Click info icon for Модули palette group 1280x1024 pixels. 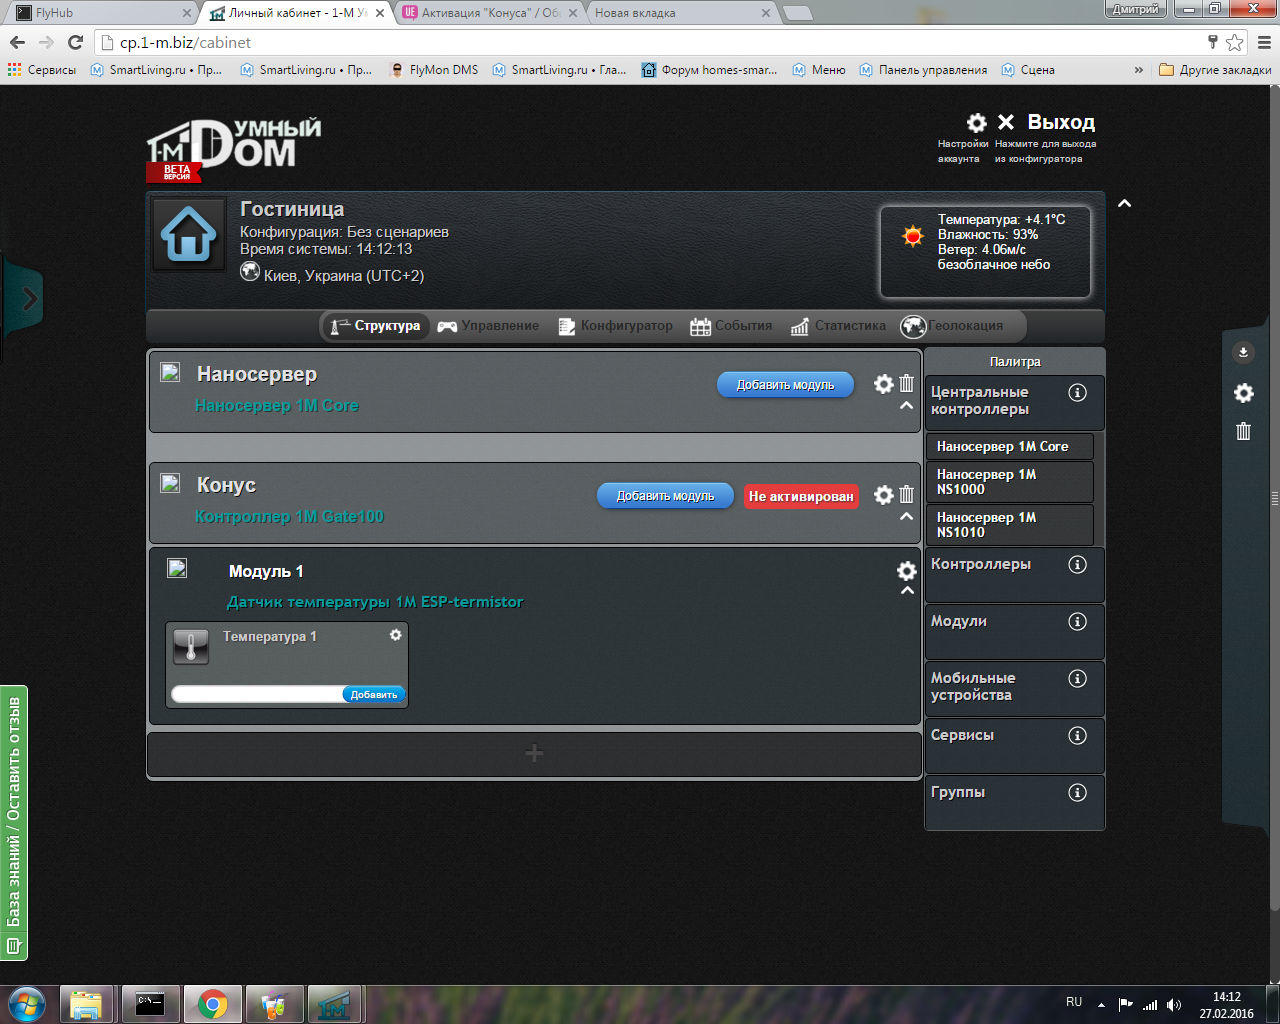1077,621
